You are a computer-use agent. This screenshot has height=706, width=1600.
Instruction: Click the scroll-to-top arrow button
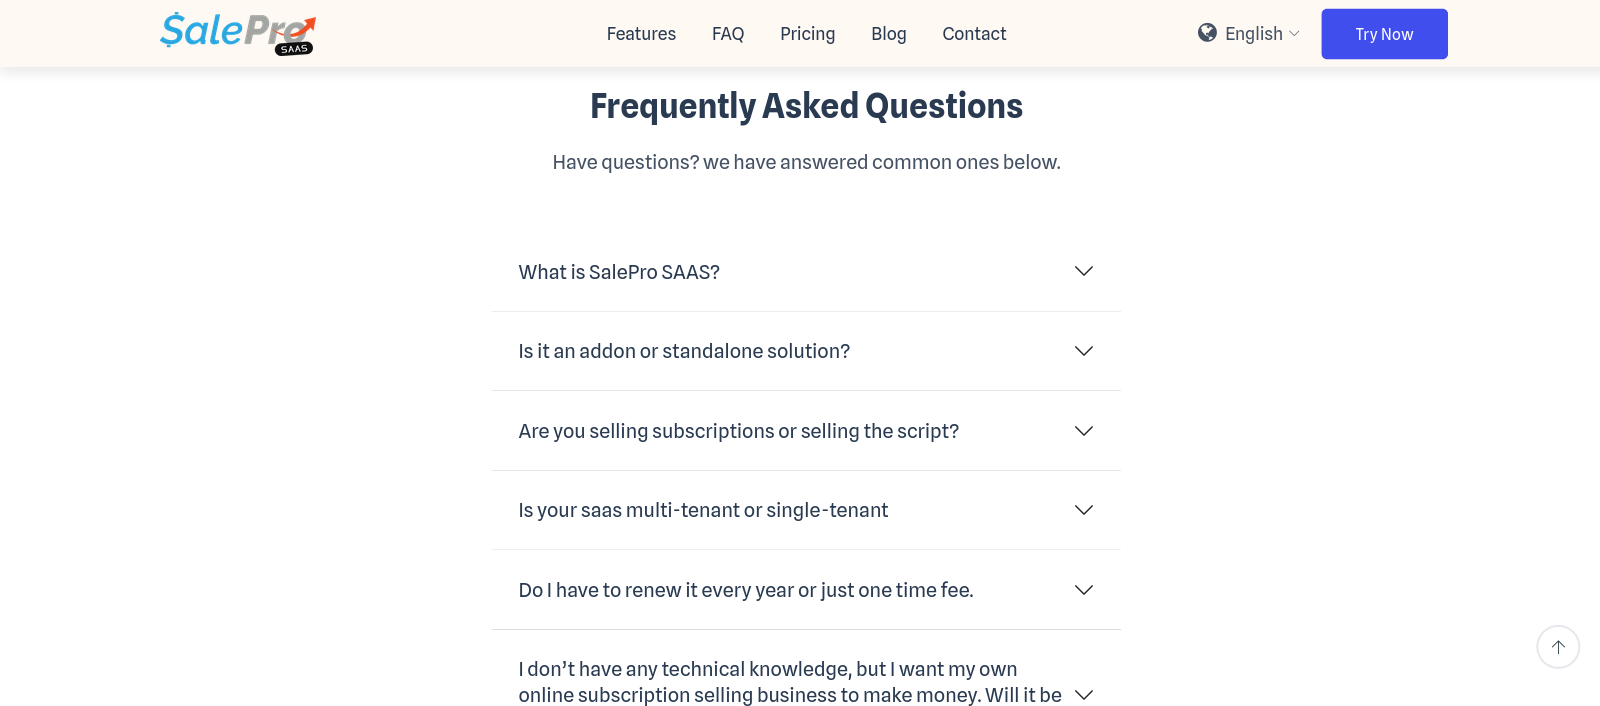pos(1558,647)
